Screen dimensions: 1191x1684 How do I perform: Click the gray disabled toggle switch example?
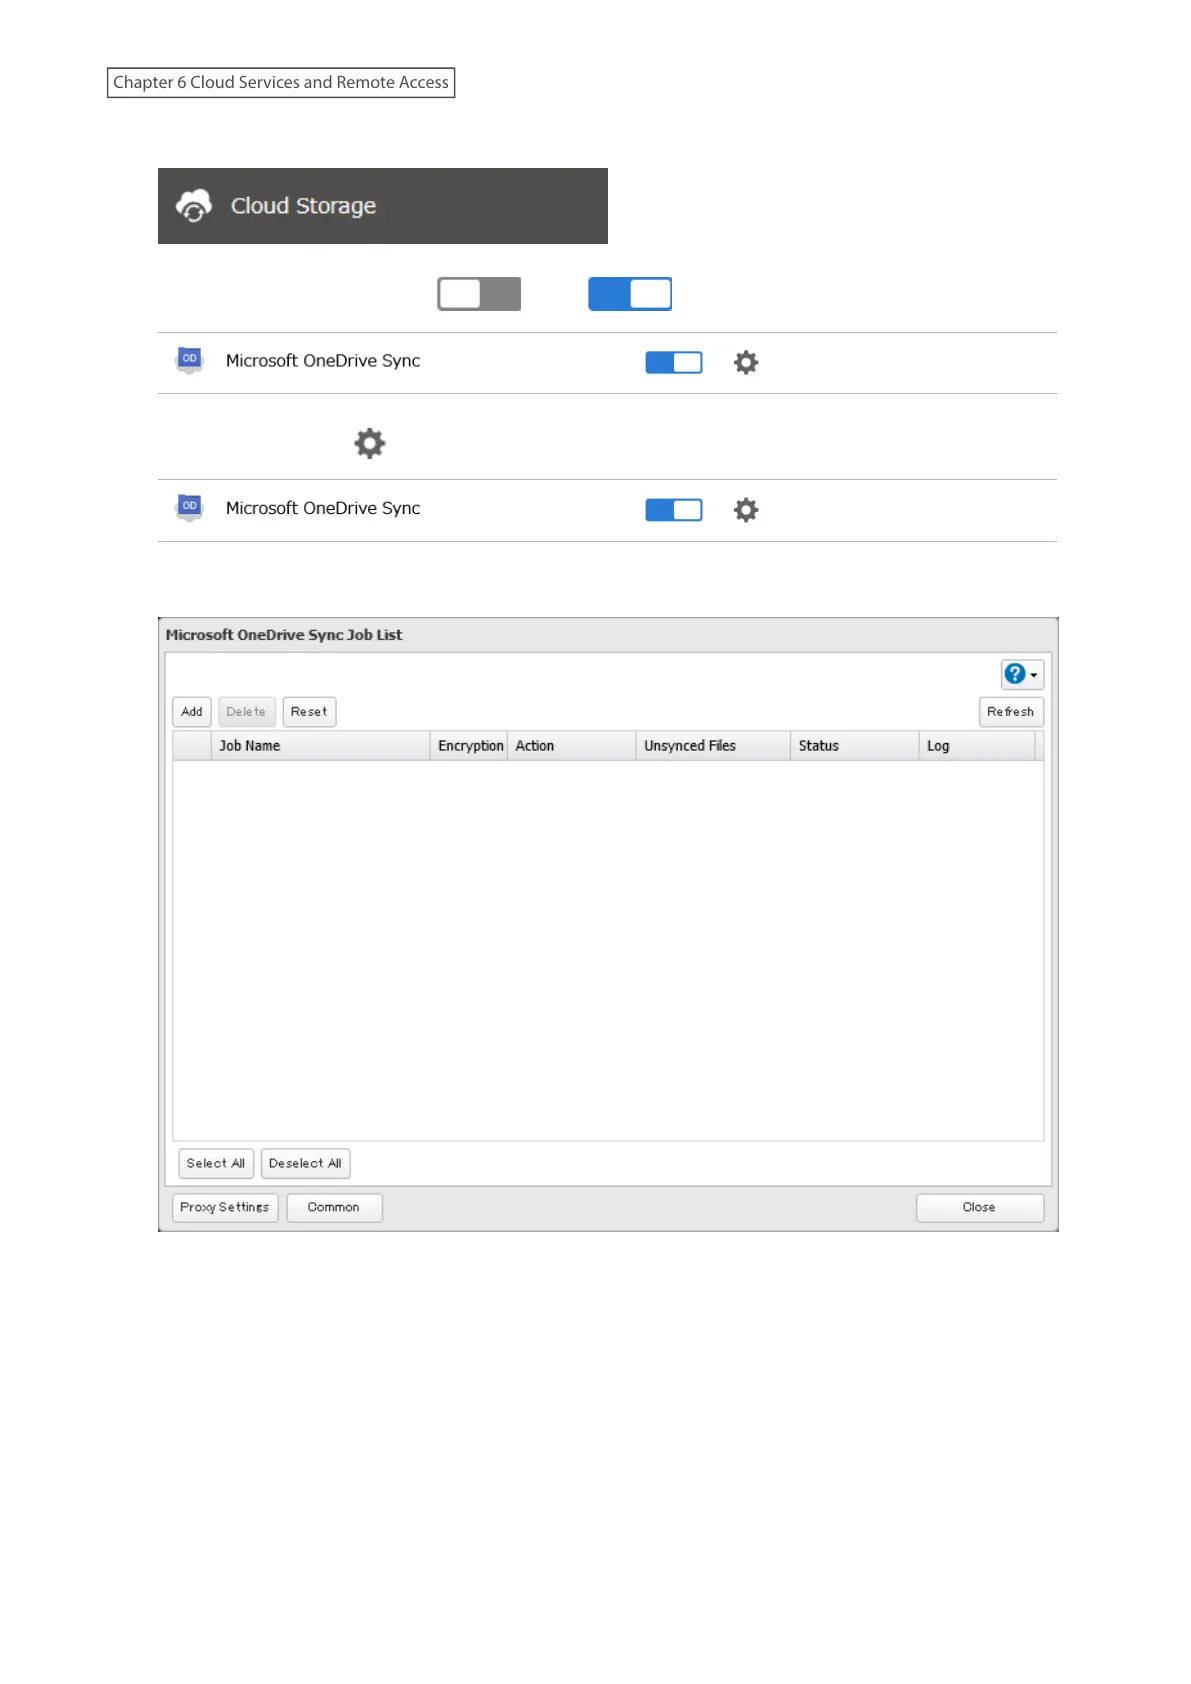tap(479, 294)
